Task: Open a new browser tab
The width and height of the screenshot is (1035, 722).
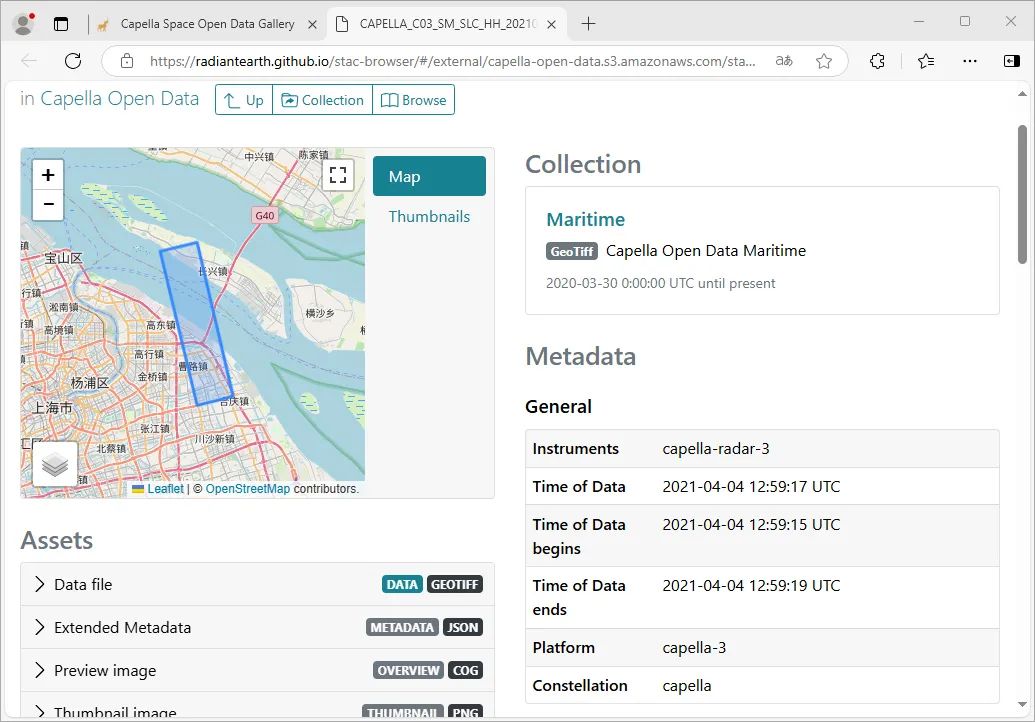Action: click(x=588, y=24)
